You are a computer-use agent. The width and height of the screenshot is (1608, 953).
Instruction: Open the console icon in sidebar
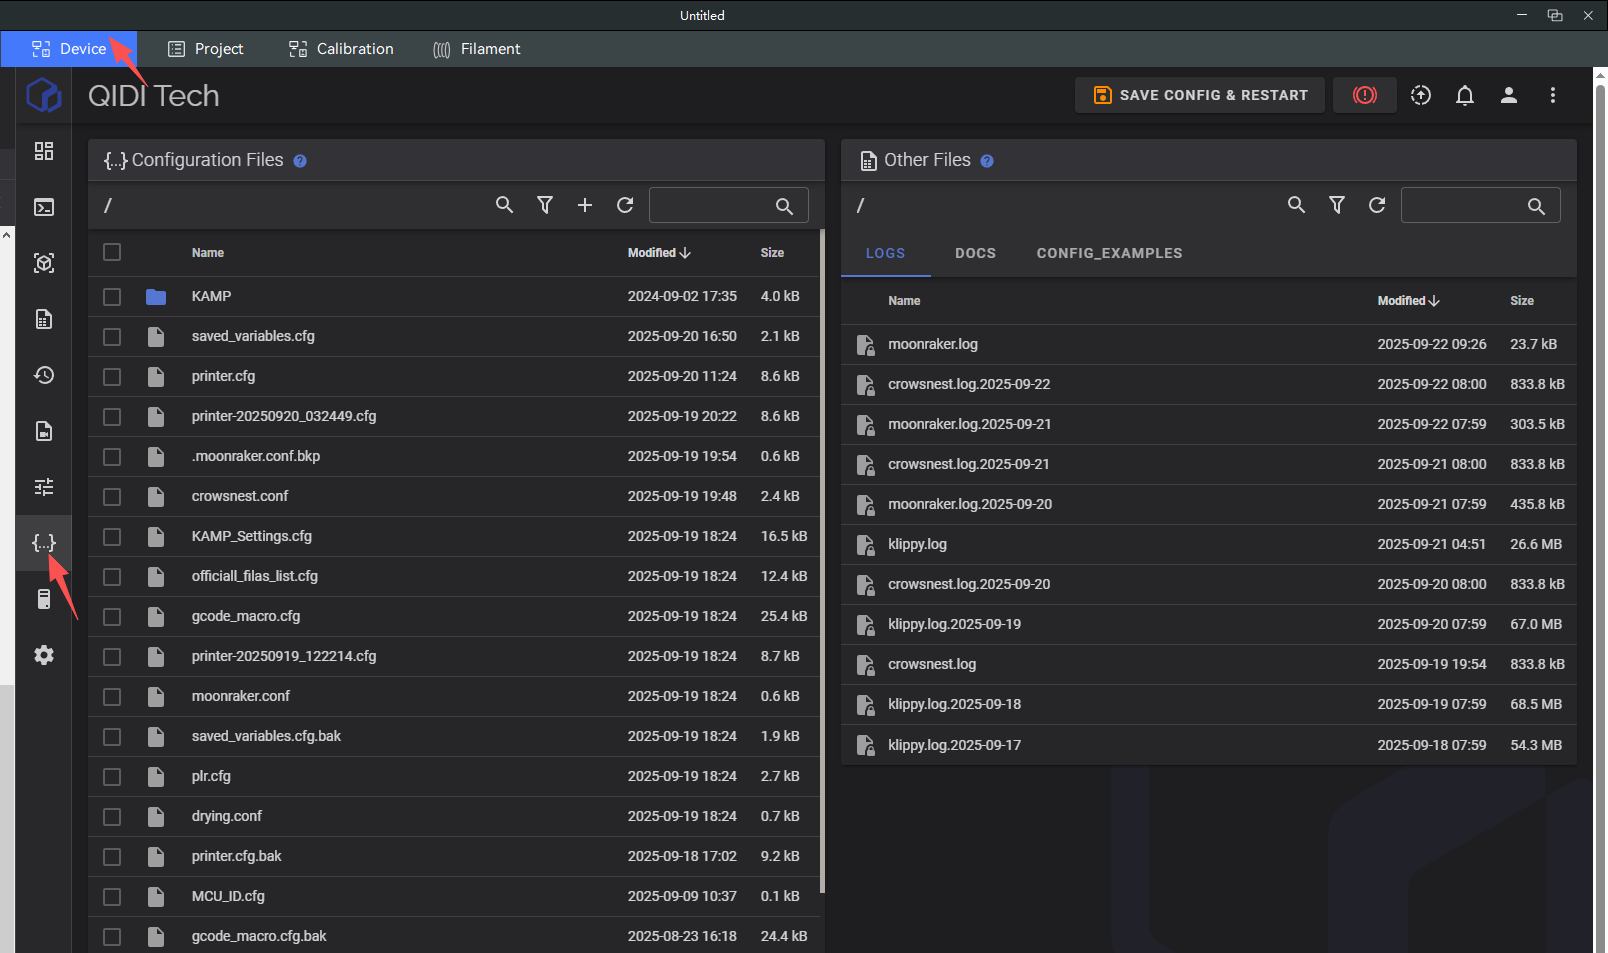pyautogui.click(x=44, y=207)
